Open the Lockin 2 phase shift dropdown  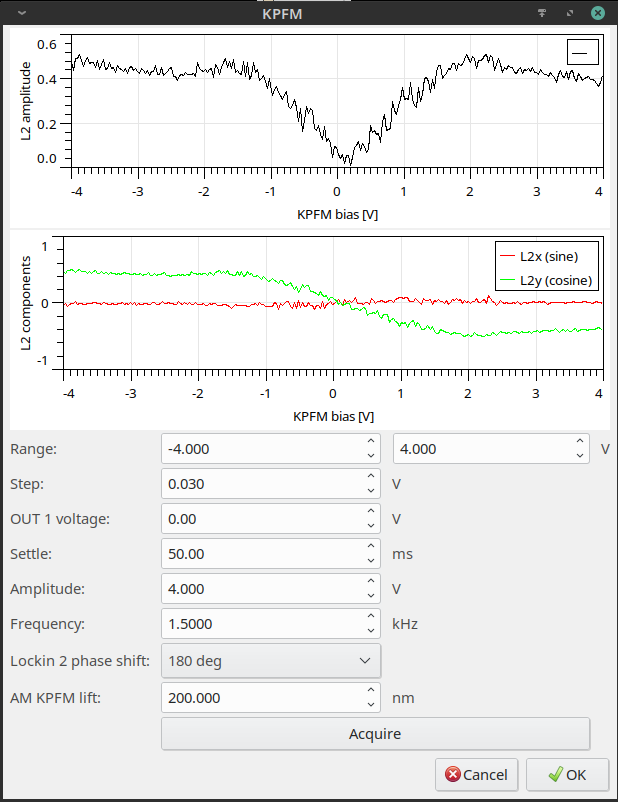(271, 660)
